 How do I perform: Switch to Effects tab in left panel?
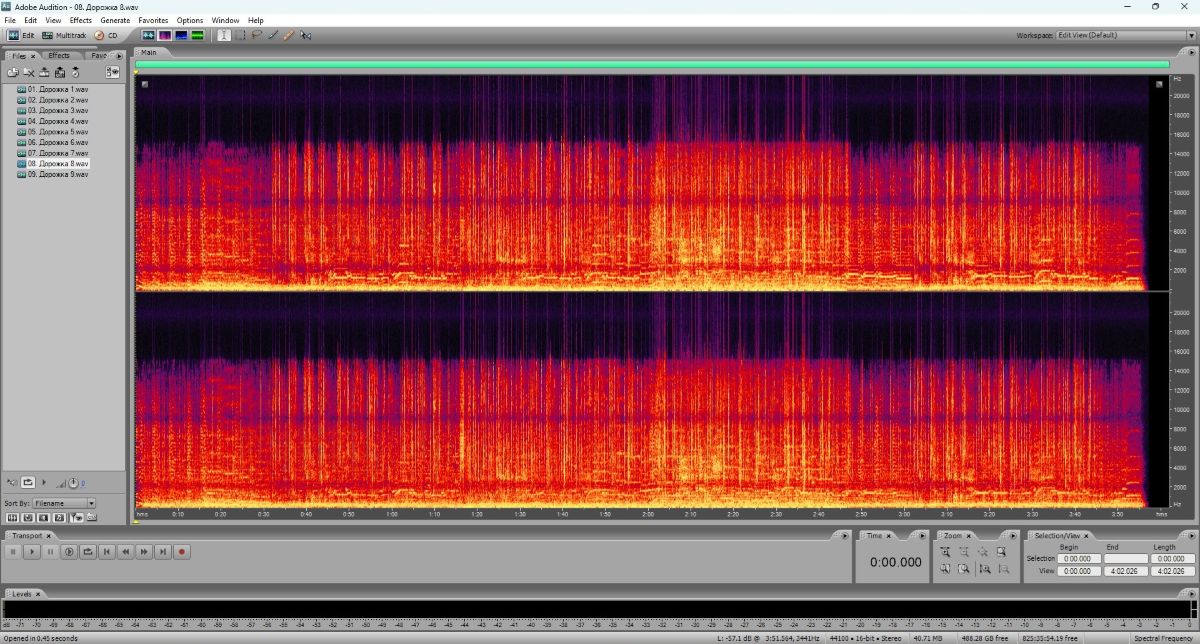pos(59,55)
